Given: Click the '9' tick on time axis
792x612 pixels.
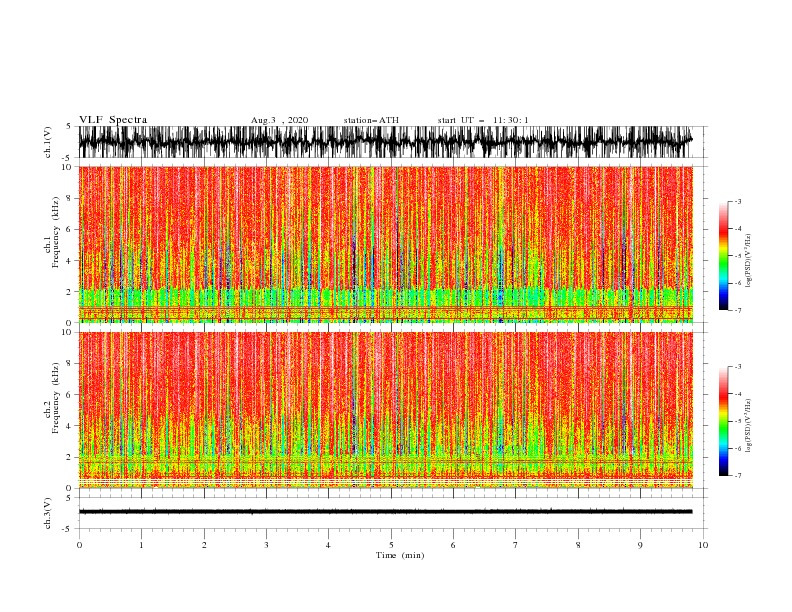Looking at the screenshot, I should tap(640, 545).
